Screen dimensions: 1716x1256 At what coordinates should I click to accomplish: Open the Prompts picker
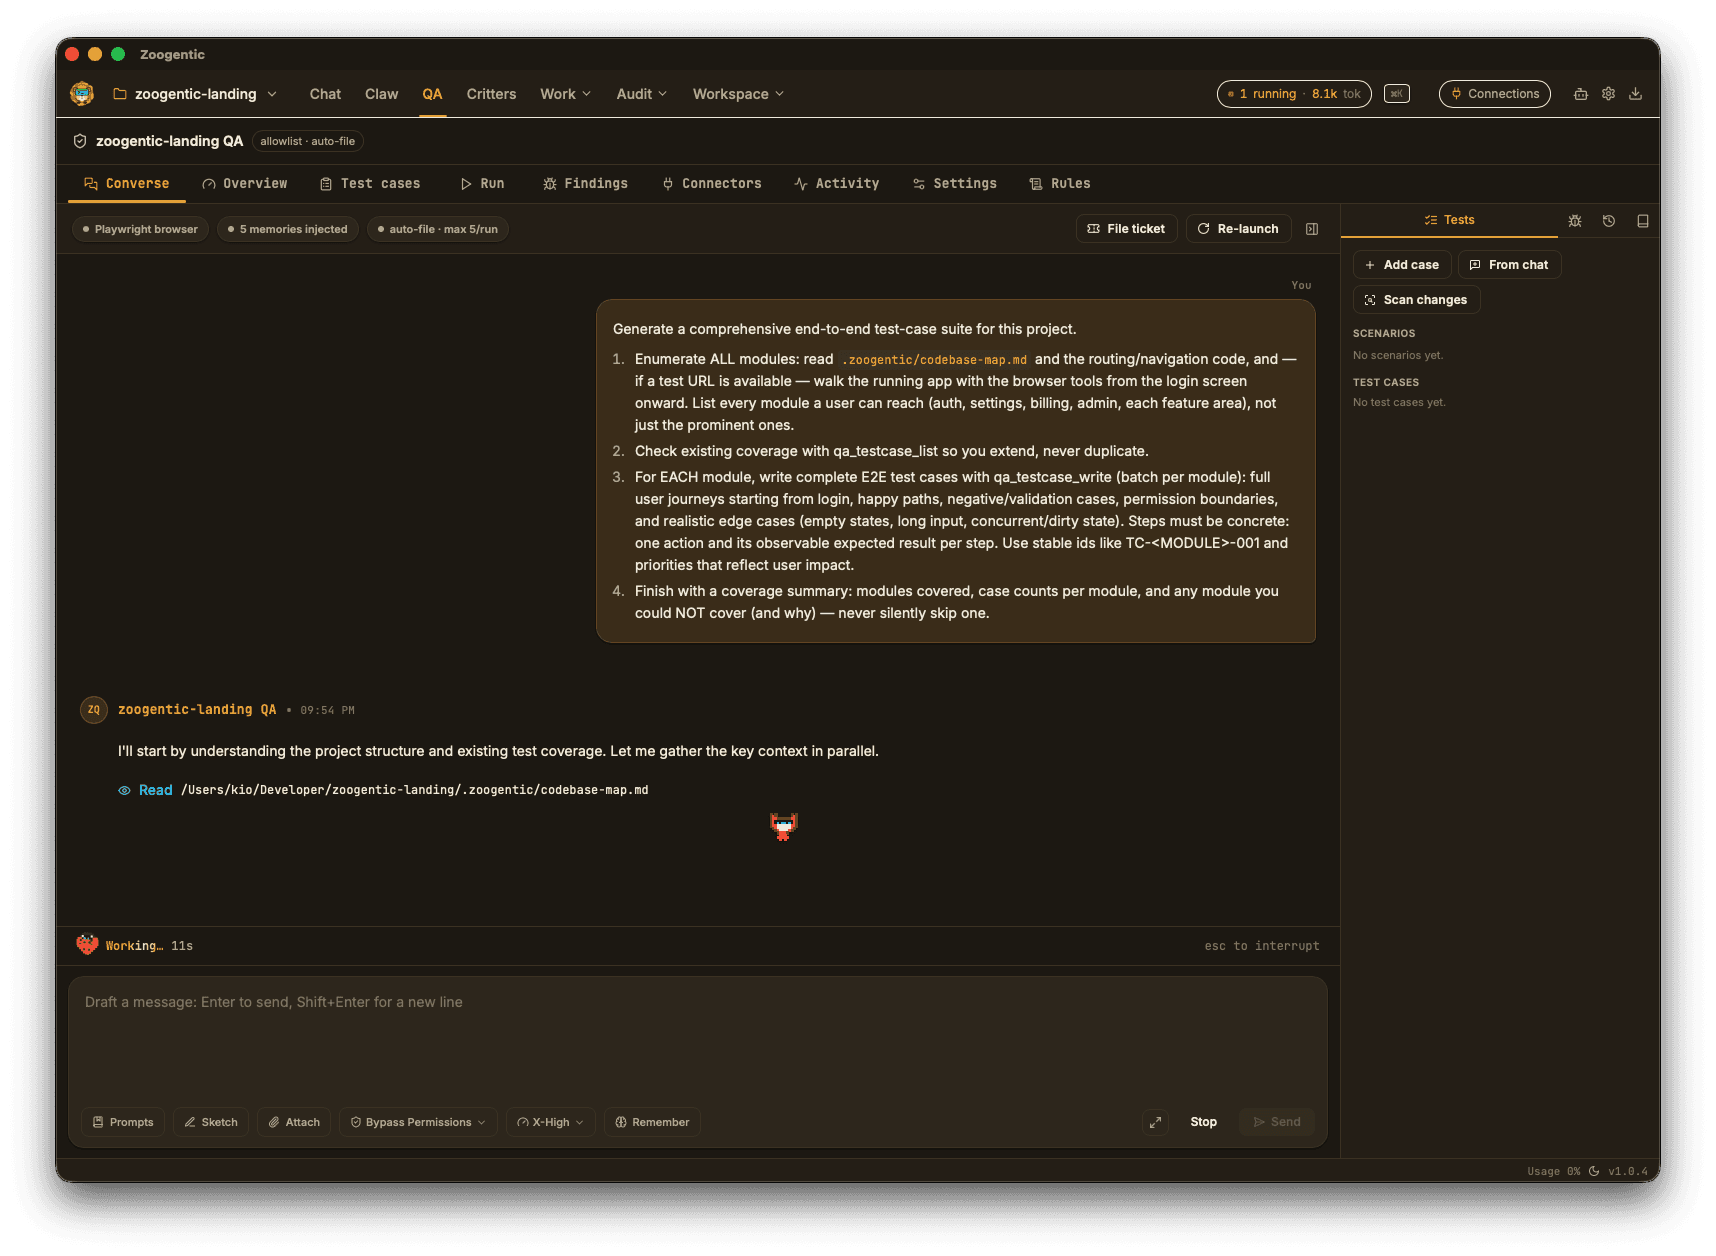pyautogui.click(x=123, y=1122)
